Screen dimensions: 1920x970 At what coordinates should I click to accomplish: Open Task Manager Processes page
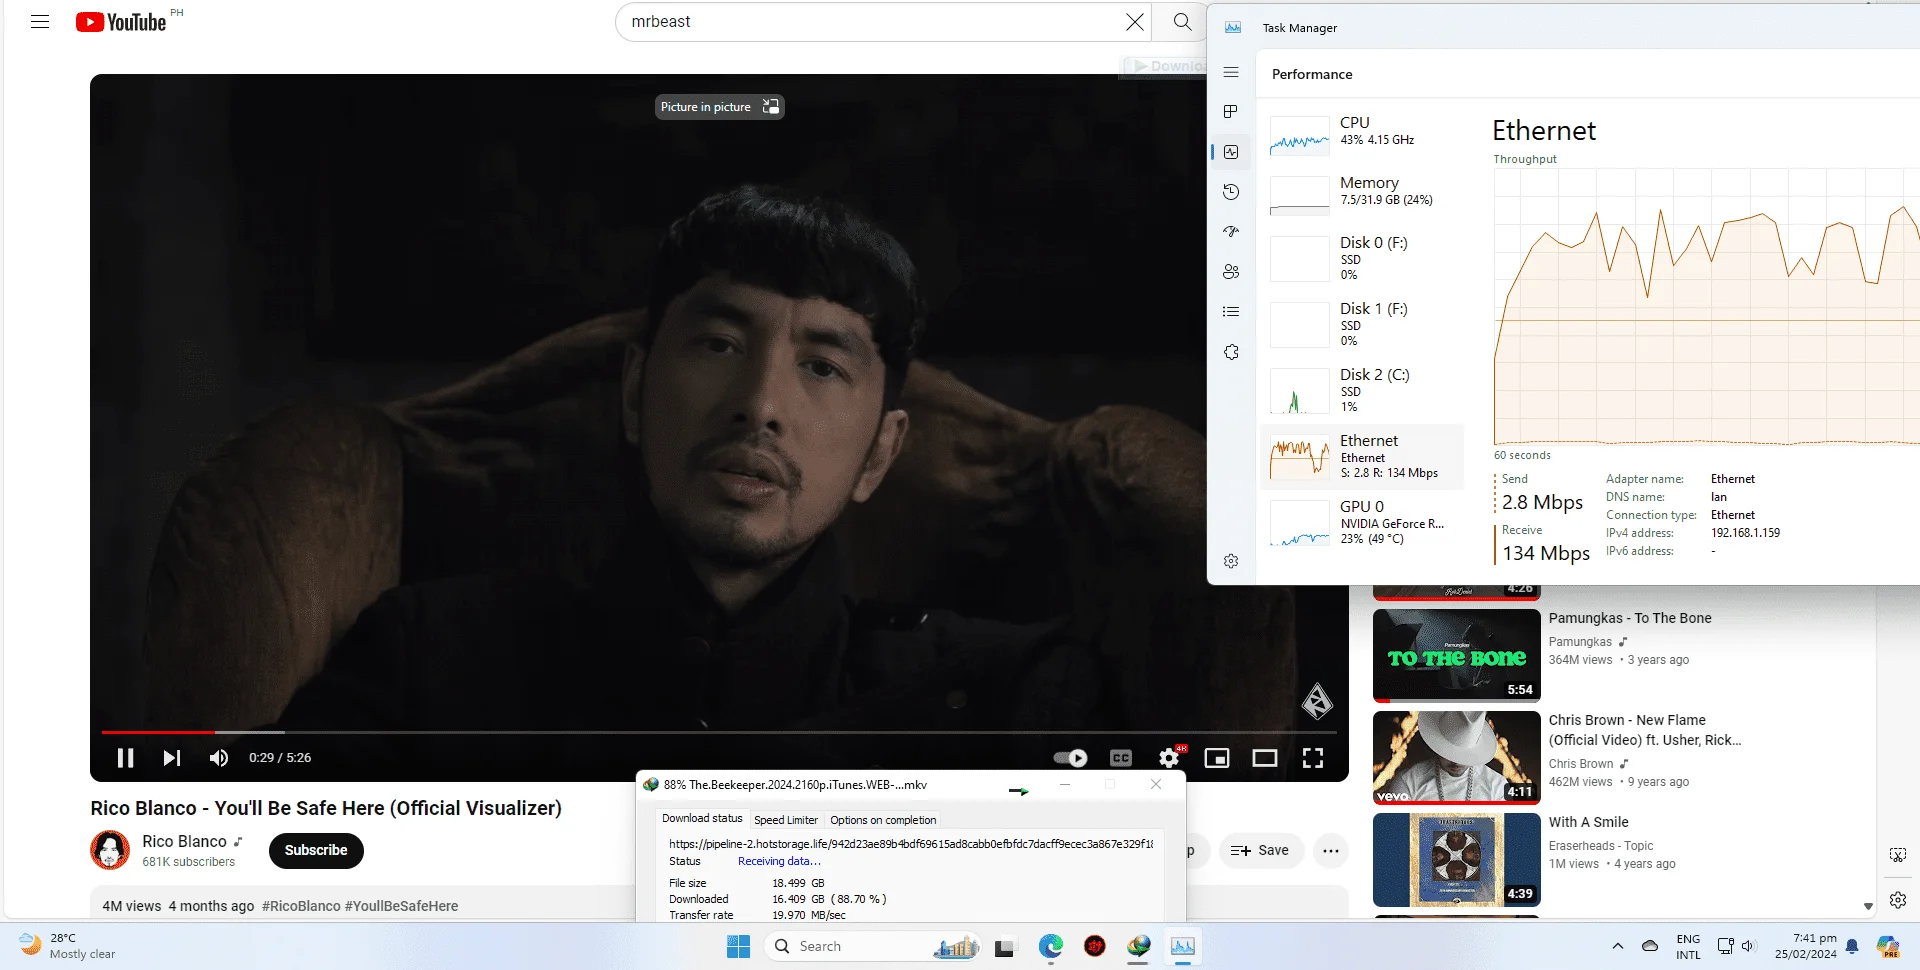pyautogui.click(x=1231, y=112)
